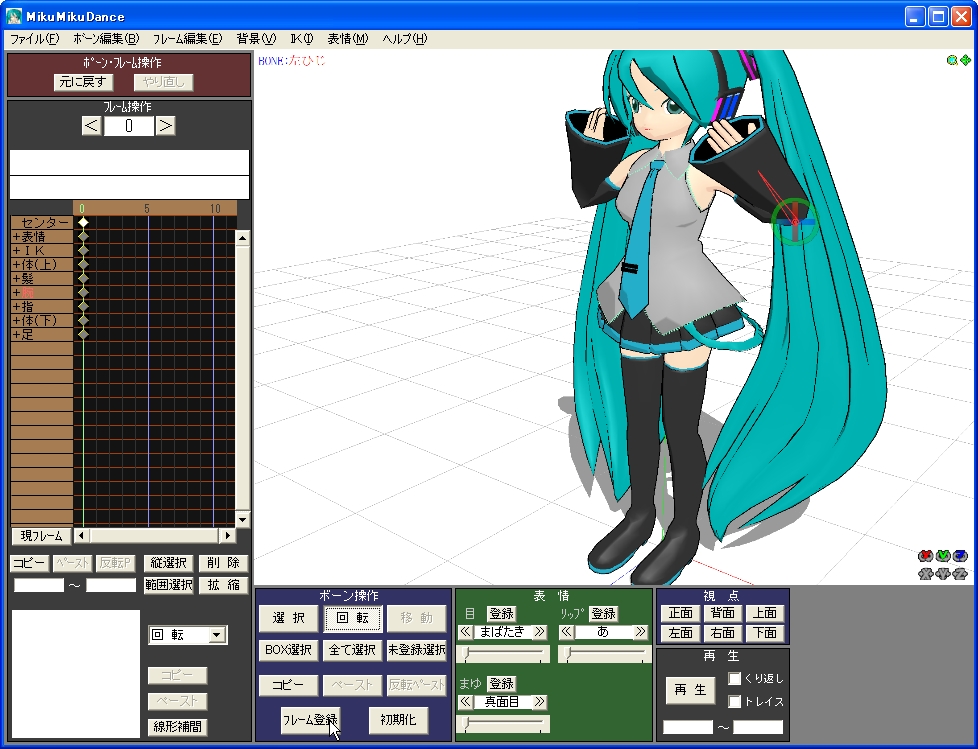Image resolution: width=978 pixels, height=749 pixels.
Task: Open the フレーム編集(E) menu
Action: (187, 39)
